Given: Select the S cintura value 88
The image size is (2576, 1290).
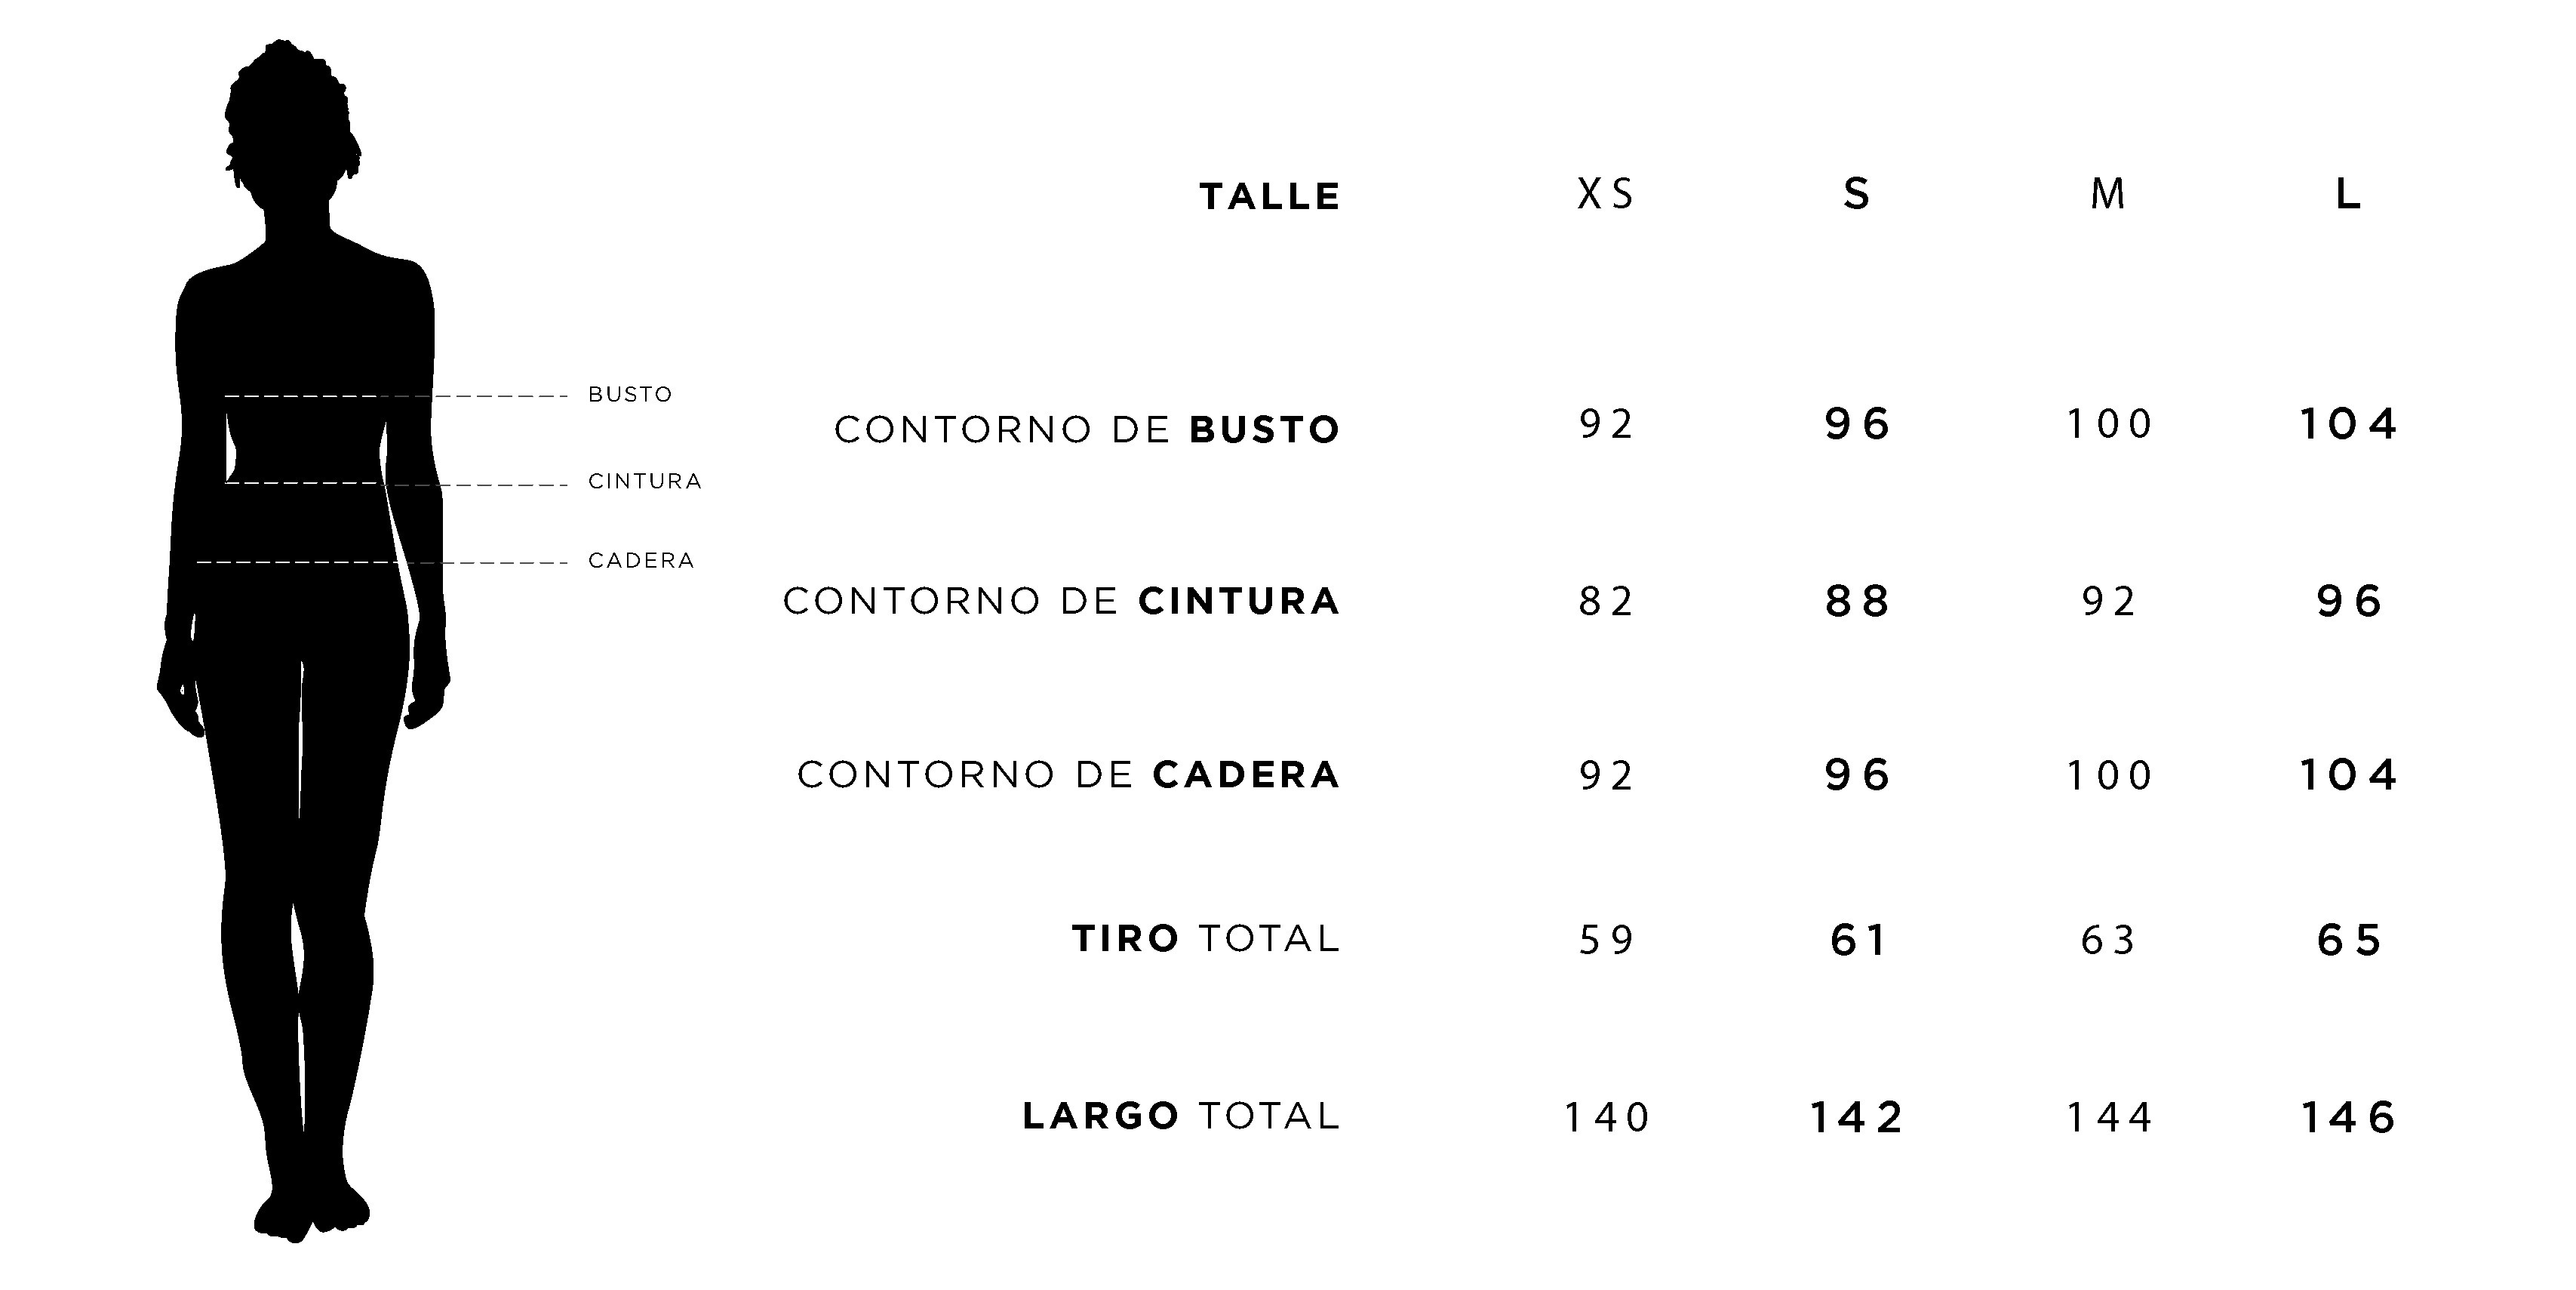Looking at the screenshot, I should click(x=1857, y=601).
